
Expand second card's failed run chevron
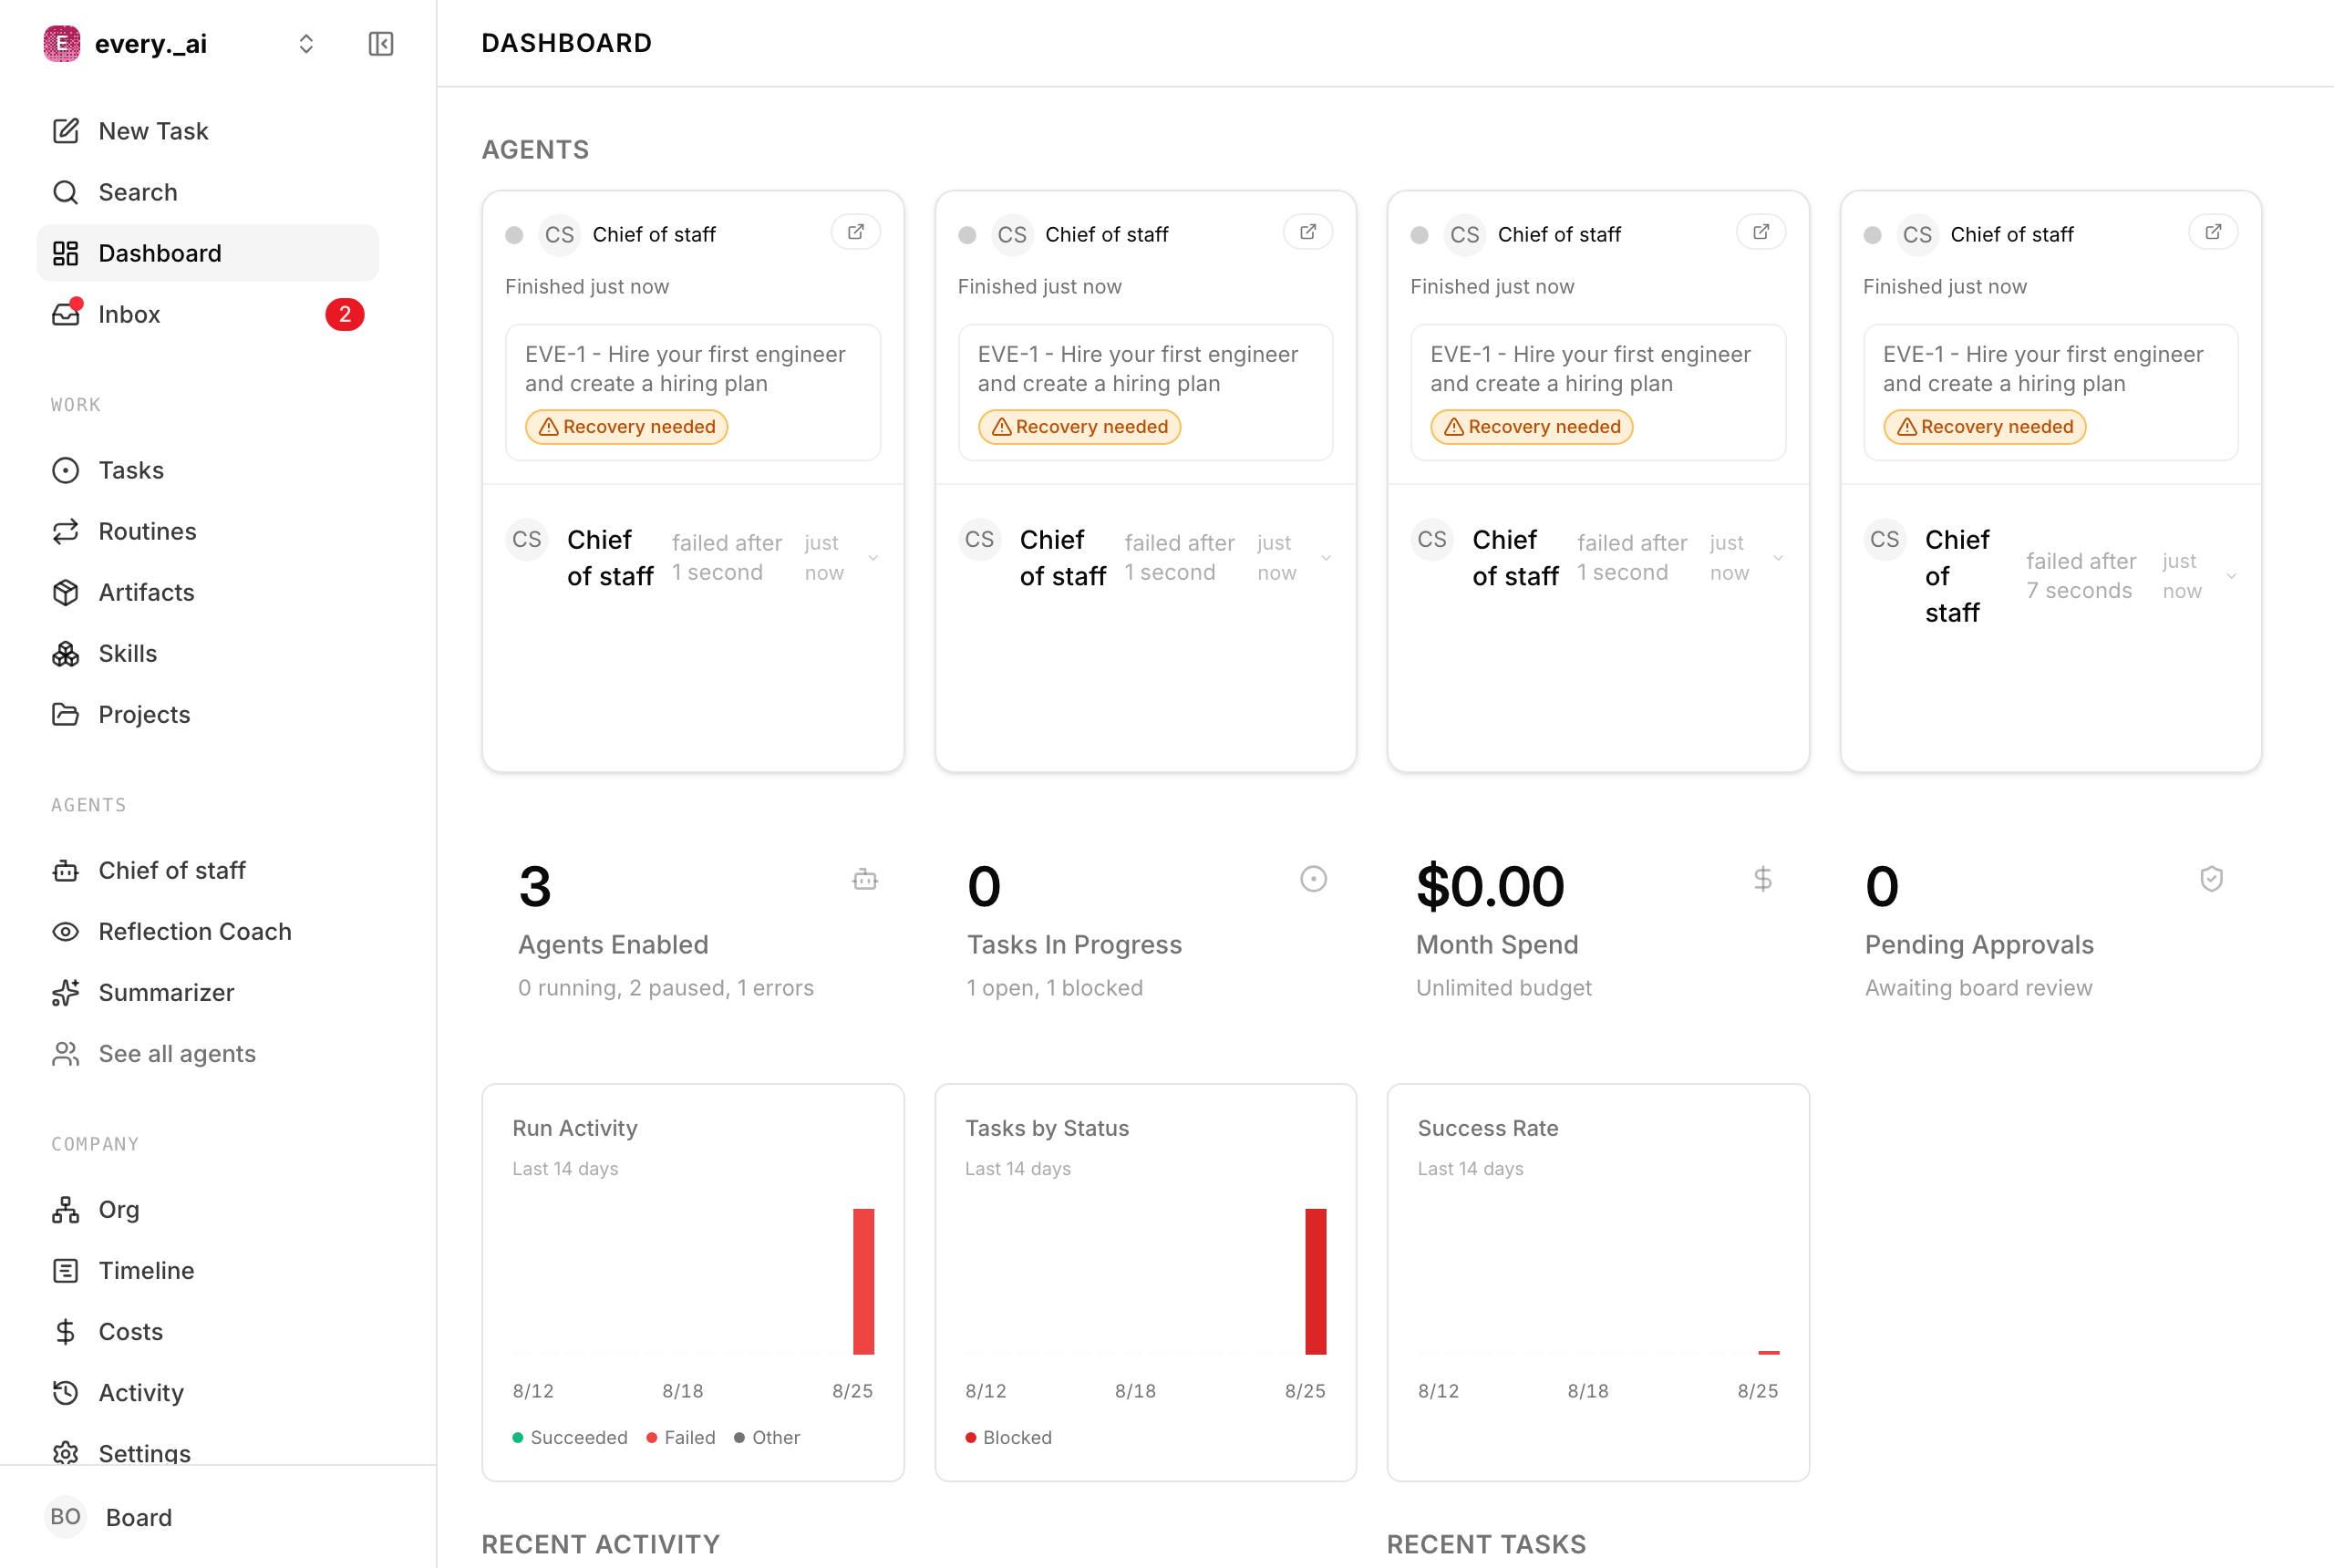click(x=1326, y=558)
